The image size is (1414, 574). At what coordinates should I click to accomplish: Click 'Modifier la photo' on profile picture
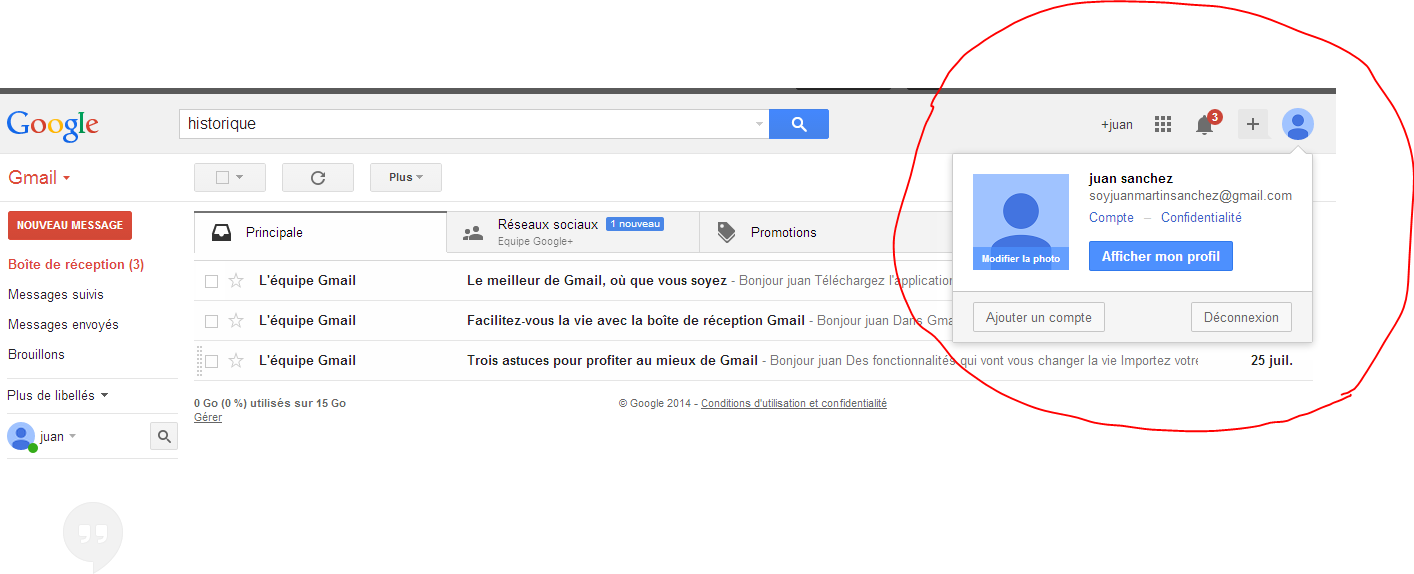pyautogui.click(x=1021, y=258)
